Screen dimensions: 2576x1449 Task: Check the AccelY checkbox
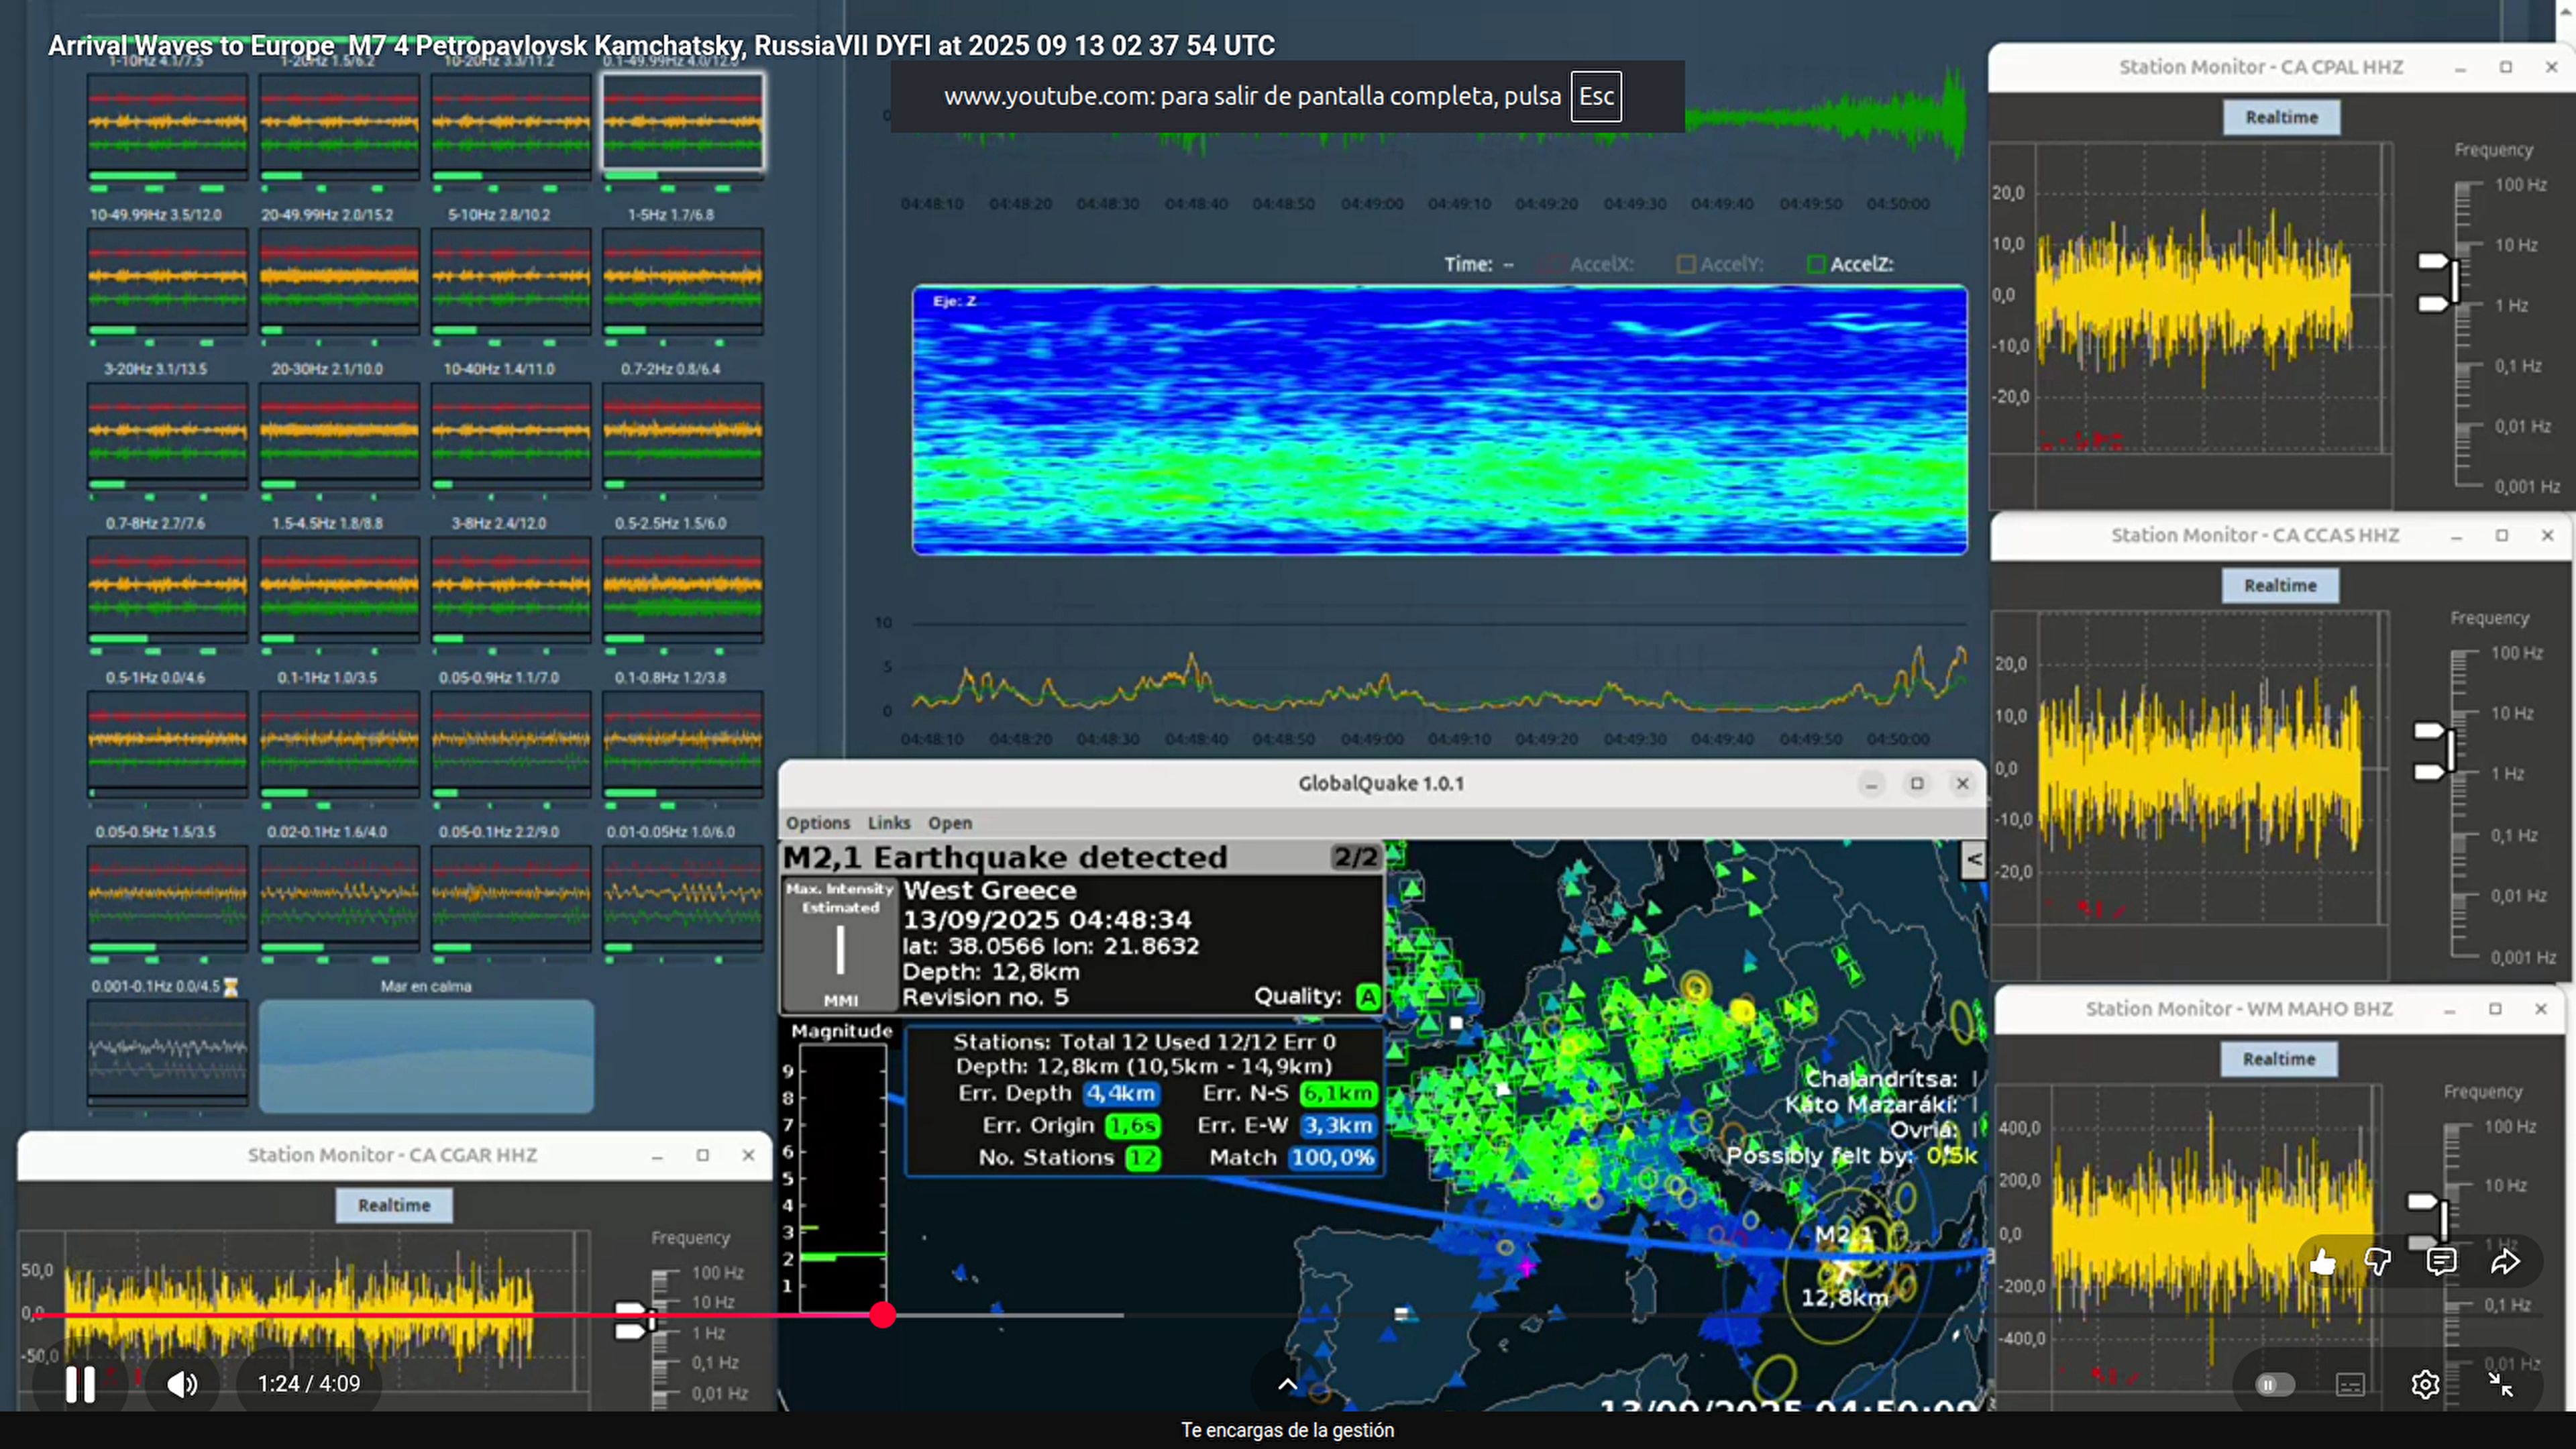pos(1686,264)
